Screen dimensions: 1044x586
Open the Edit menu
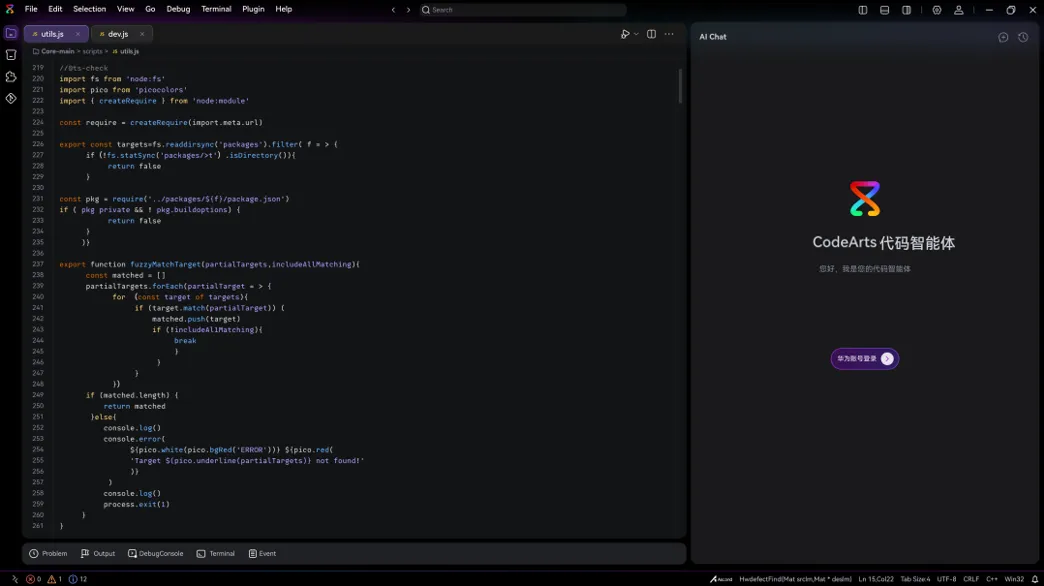(55, 9)
